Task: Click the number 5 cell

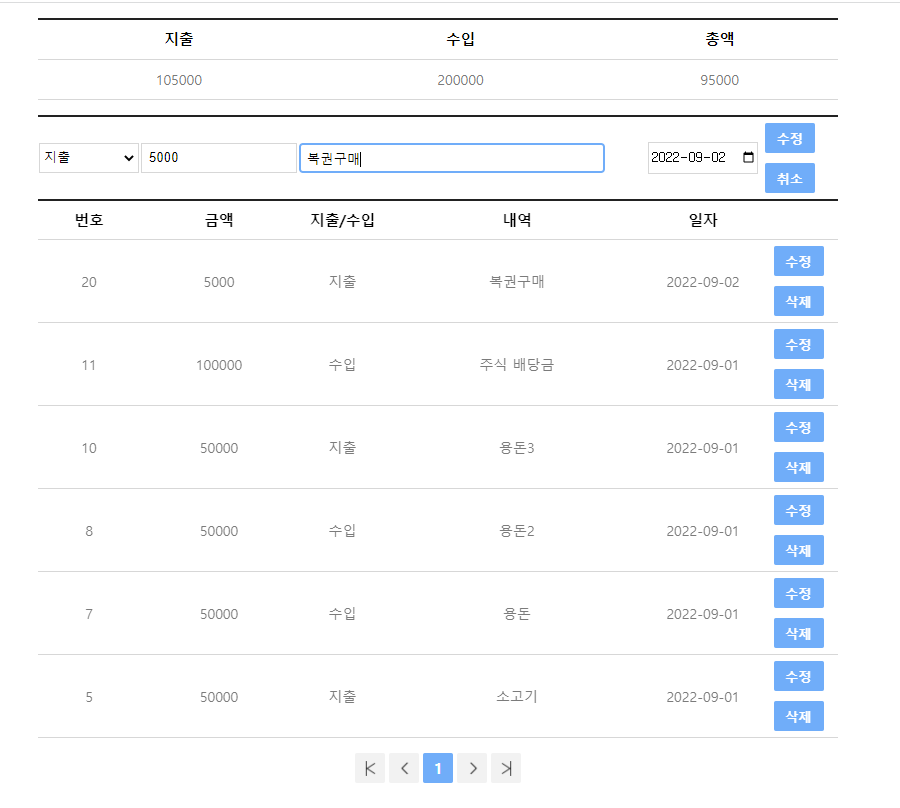Action: (89, 697)
